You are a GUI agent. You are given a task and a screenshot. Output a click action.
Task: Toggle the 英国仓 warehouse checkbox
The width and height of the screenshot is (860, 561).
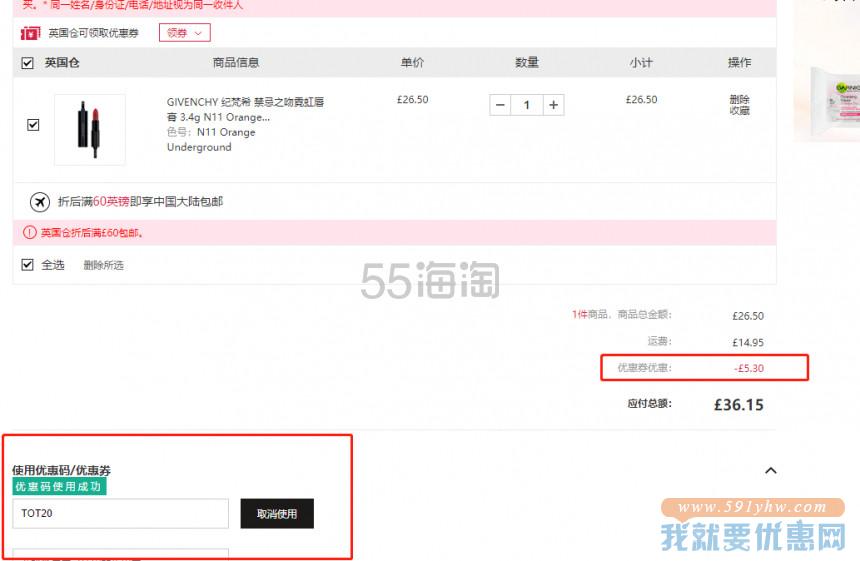27,63
